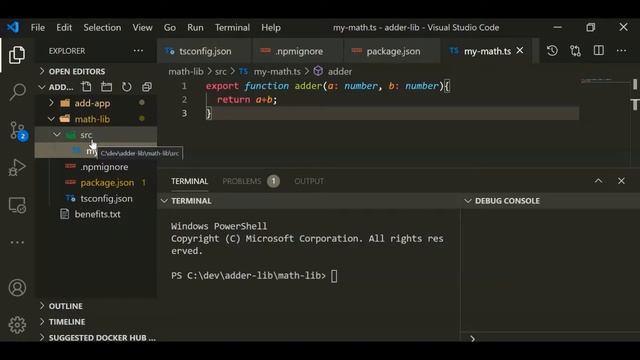Place cursor on code line 2 return statement
This screenshot has width=640, height=360.
pos(247,100)
